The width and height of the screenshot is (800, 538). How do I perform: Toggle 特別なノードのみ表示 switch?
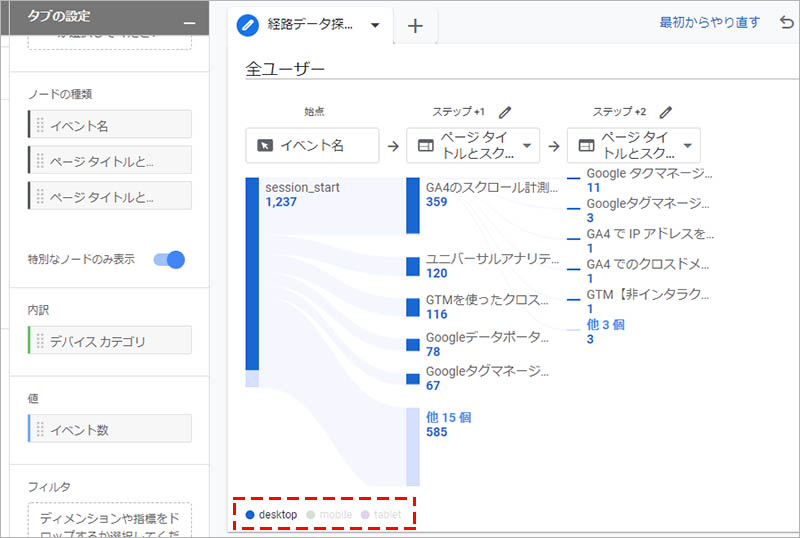169,260
